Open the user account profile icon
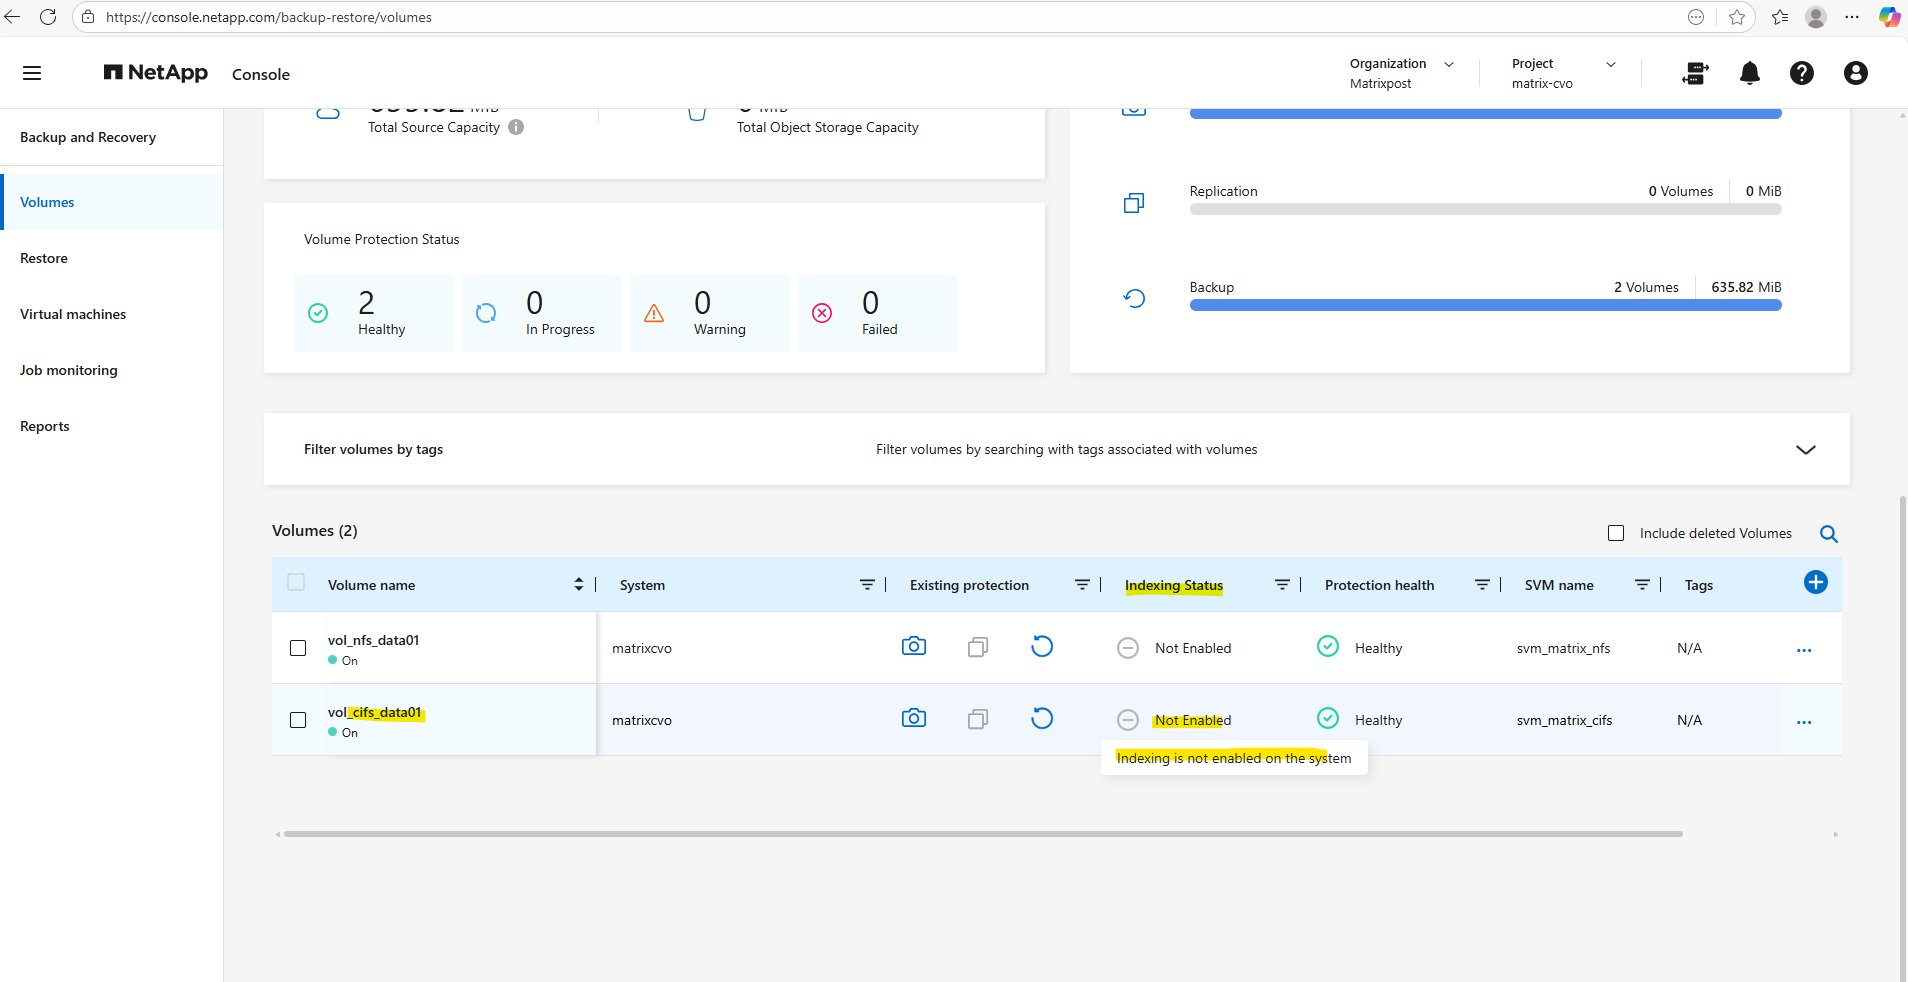 pyautogui.click(x=1855, y=73)
